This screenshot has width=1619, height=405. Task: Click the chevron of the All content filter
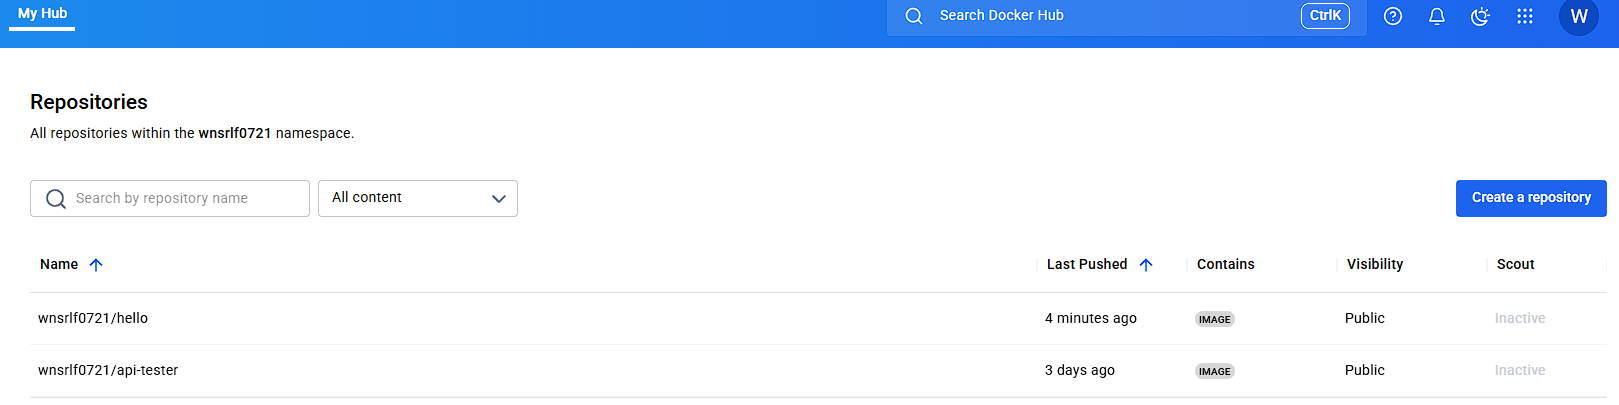coord(499,199)
